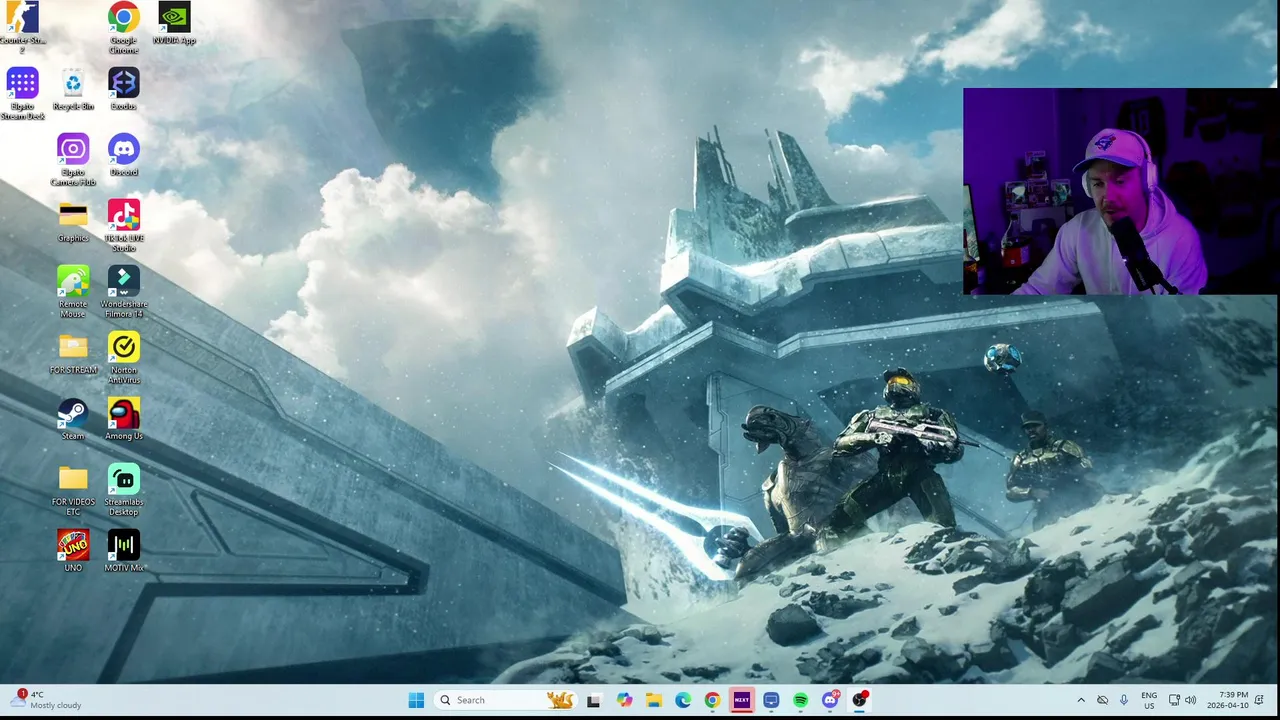The height and width of the screenshot is (720, 1280).
Task: Open the NVIDIA App desktop shortcut
Action: (174, 24)
